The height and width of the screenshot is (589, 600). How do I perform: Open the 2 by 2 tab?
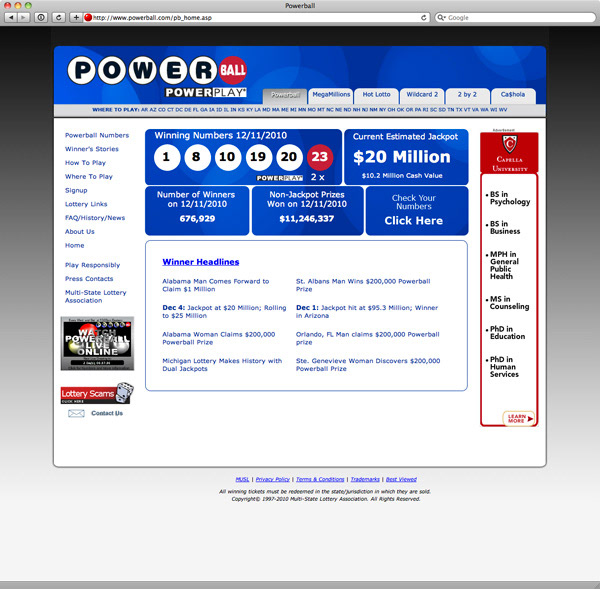[x=468, y=96]
